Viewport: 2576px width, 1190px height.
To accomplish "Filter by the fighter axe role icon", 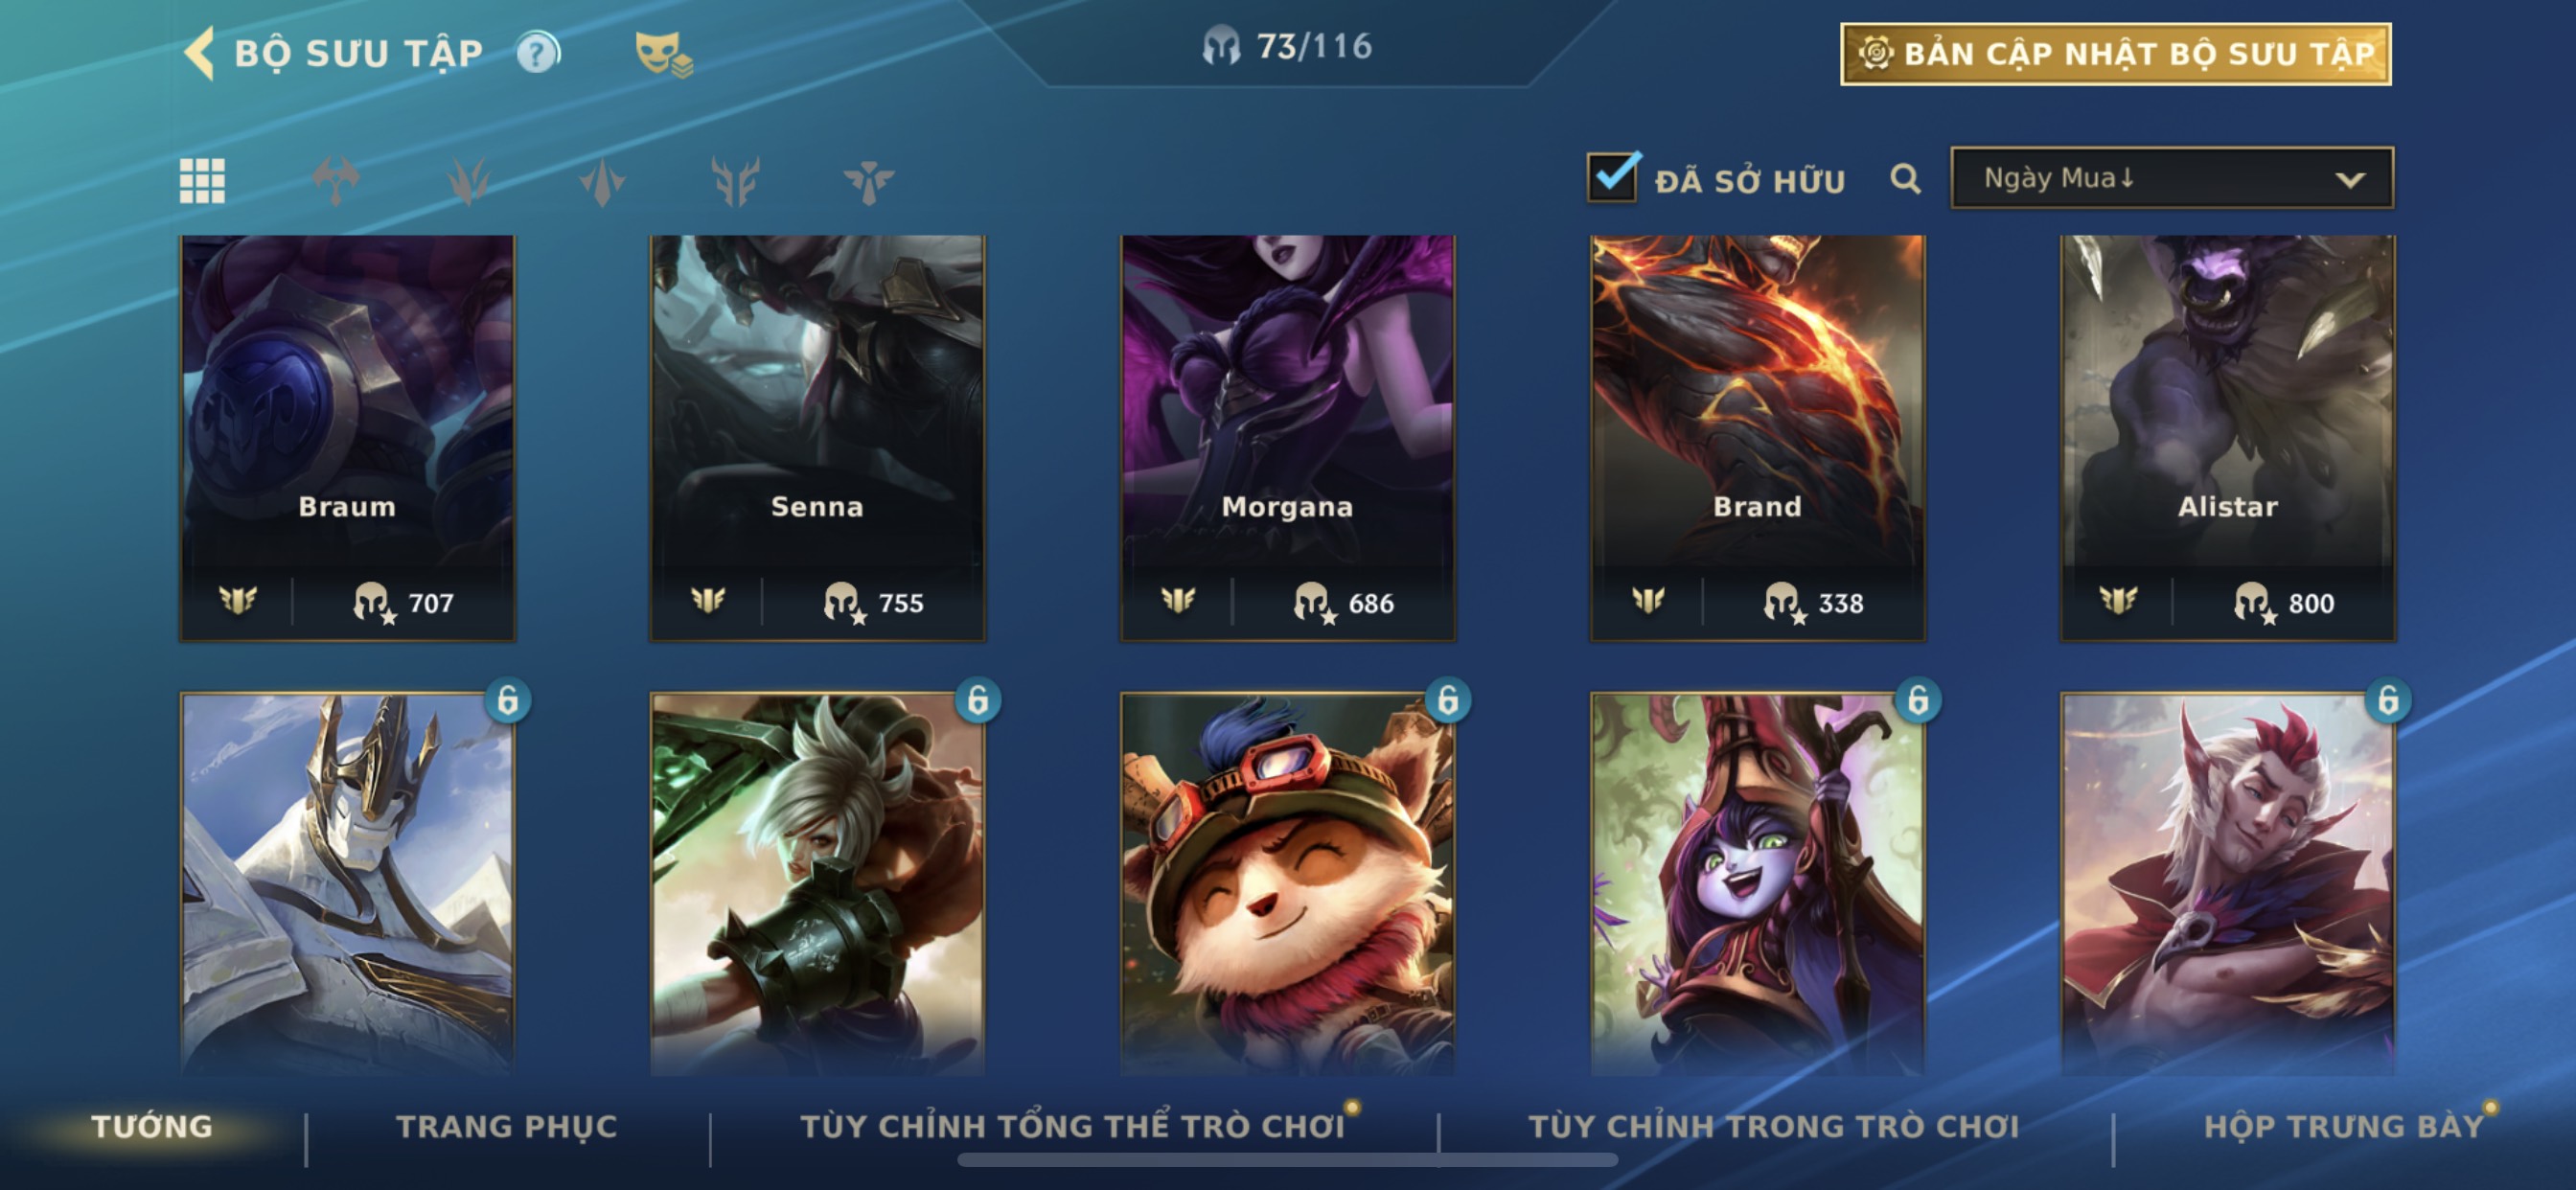I will (335, 181).
